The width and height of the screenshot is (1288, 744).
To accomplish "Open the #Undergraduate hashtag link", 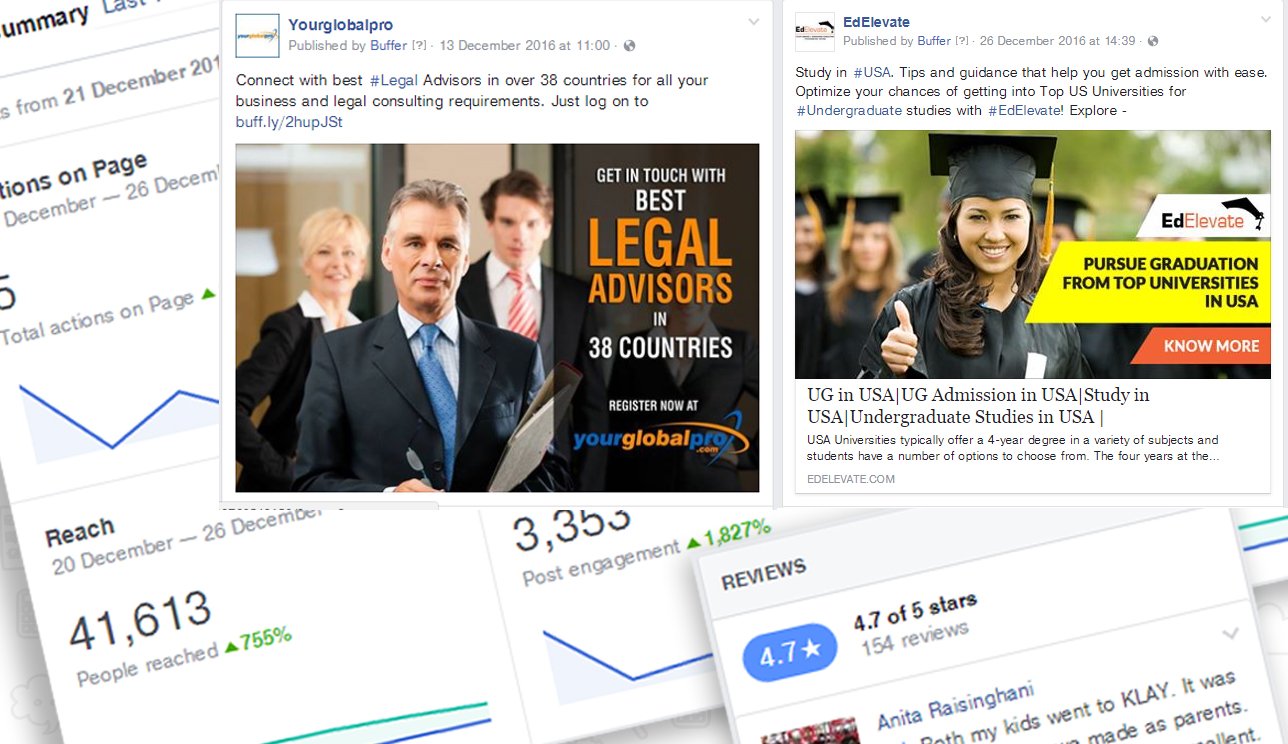I will coord(849,110).
